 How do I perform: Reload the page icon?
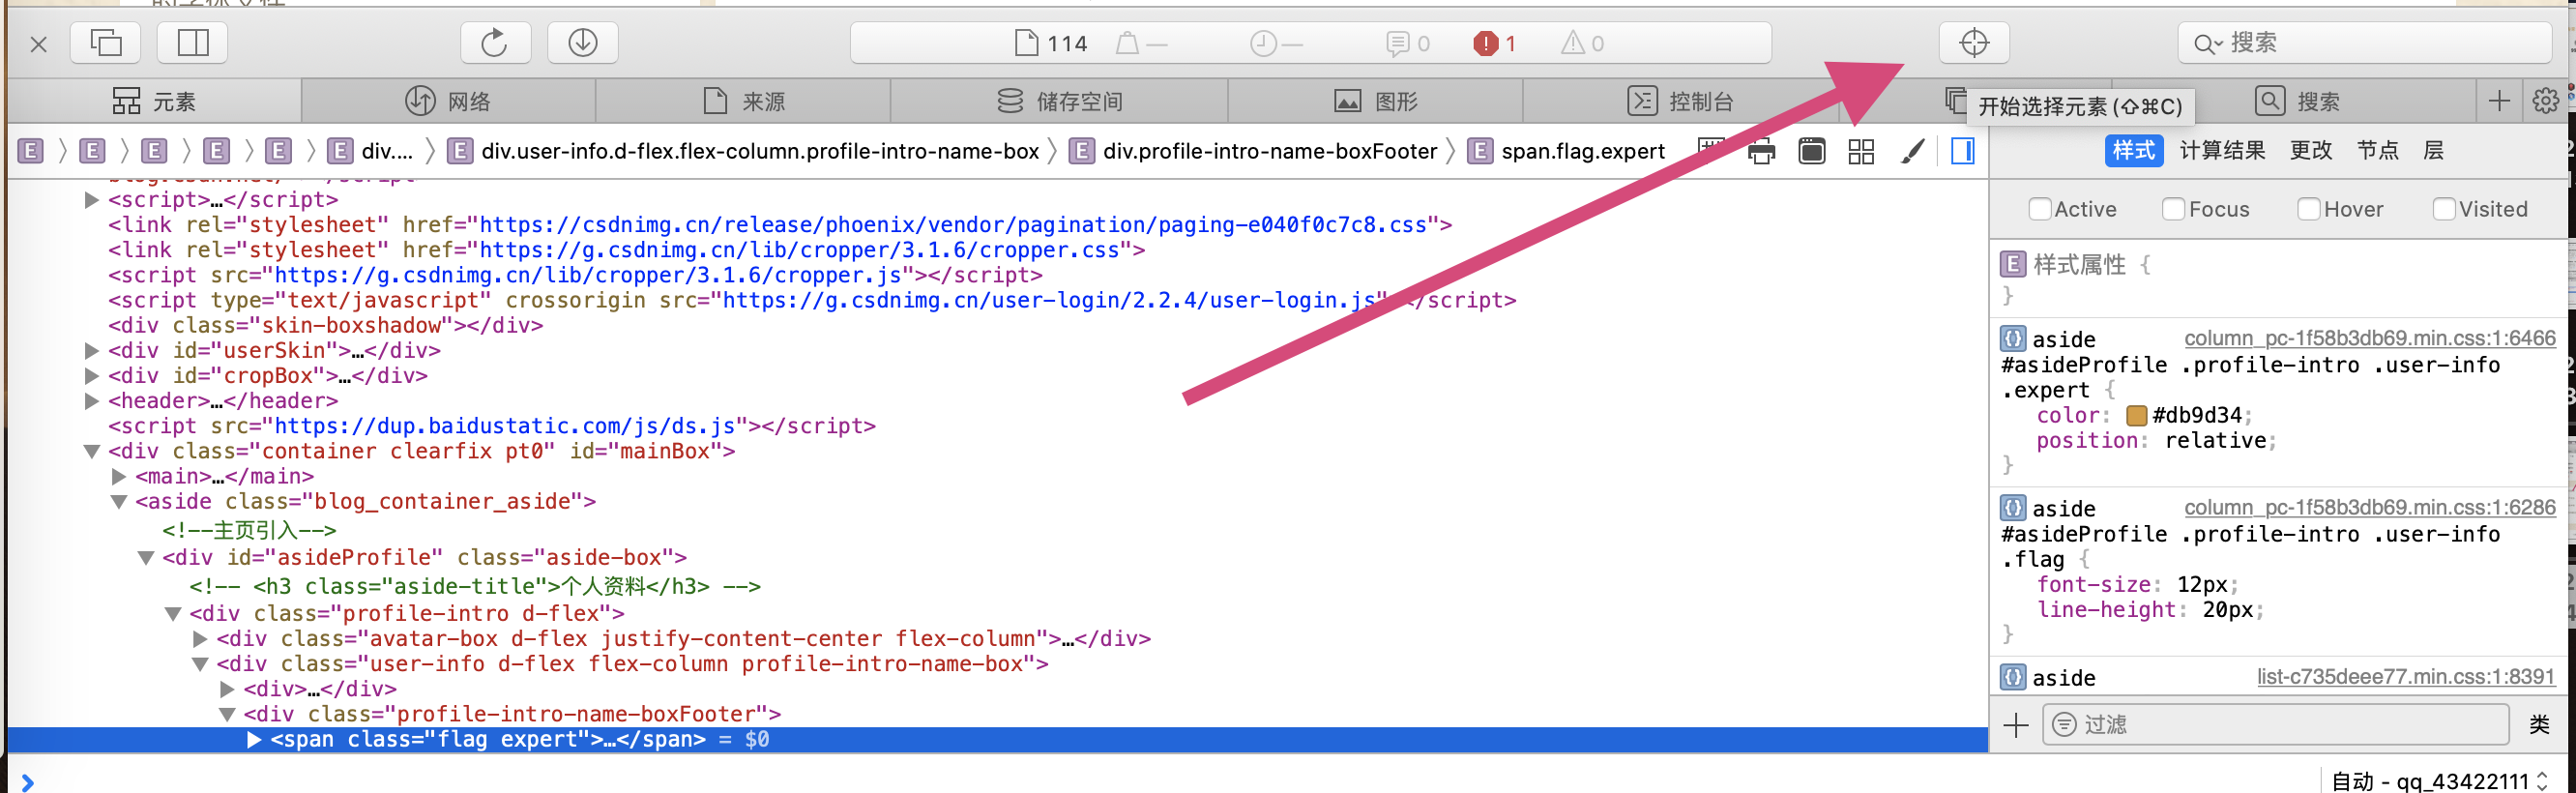(494, 43)
